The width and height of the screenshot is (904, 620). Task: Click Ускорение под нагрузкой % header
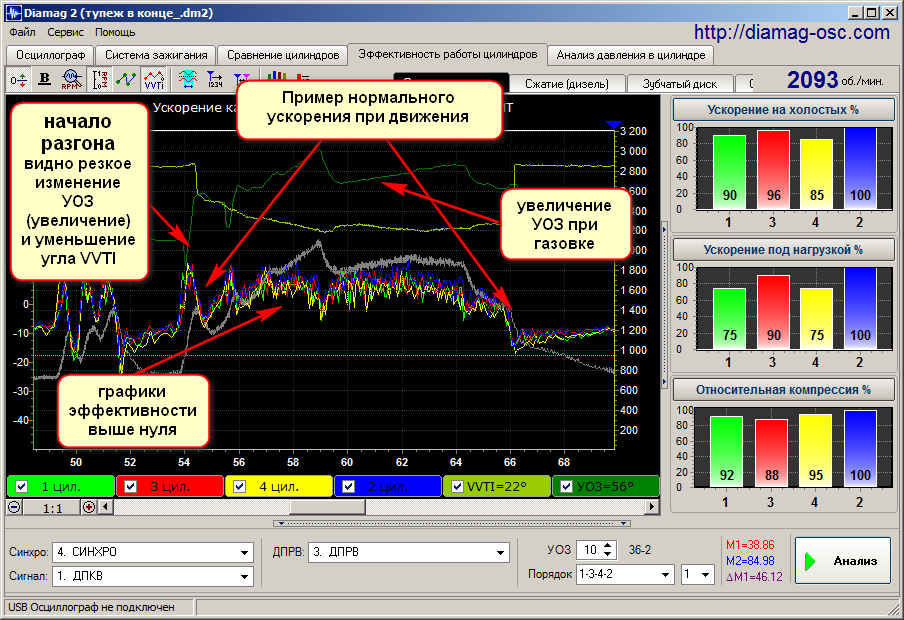[783, 250]
